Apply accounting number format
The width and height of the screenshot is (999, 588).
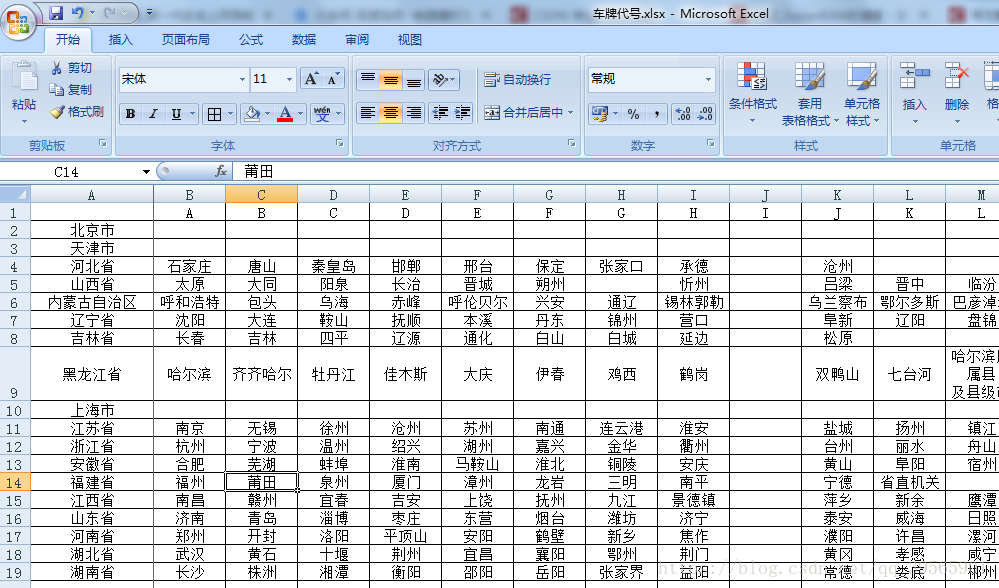[x=600, y=114]
